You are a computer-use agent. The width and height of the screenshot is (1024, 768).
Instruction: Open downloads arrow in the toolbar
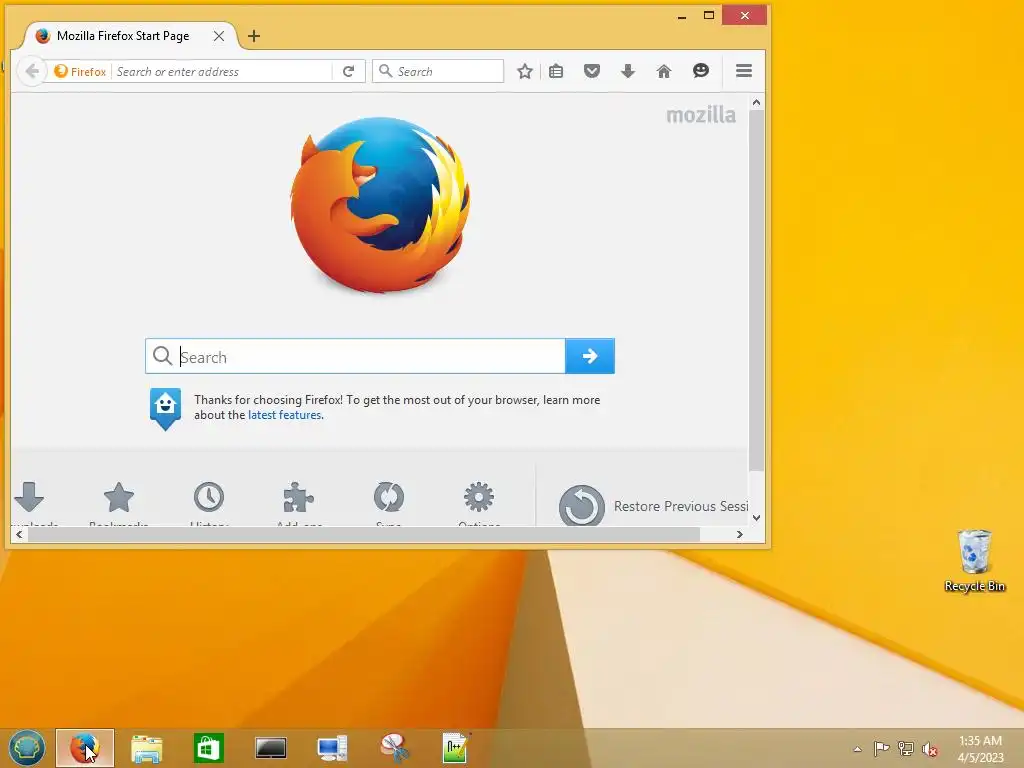tap(628, 71)
